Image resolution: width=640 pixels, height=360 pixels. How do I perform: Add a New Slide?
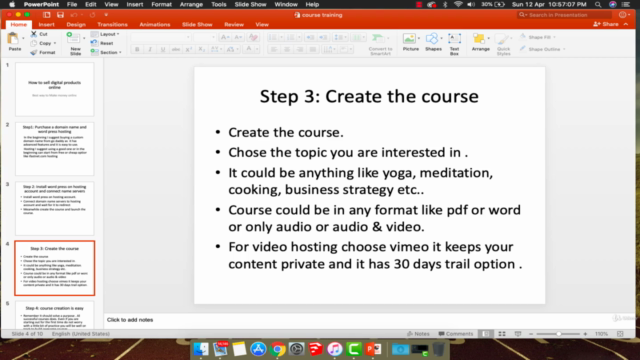(74, 39)
